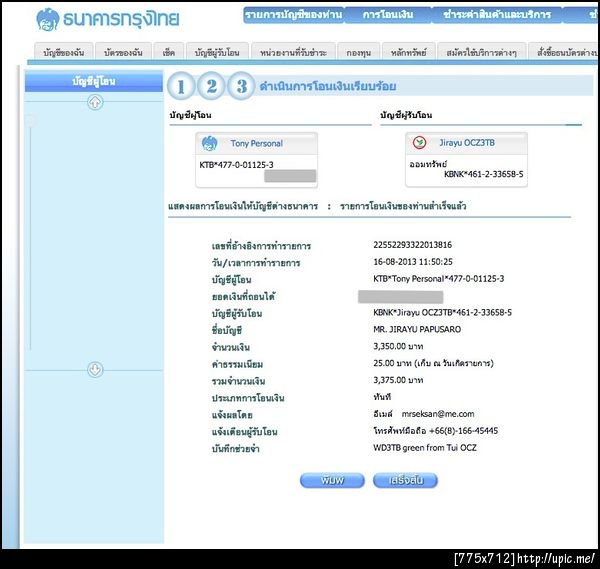Click recipient value KBNK*Jirayu OCZ3TB*461-2-33658-5
This screenshot has width=600, height=569.
pyautogui.click(x=442, y=313)
